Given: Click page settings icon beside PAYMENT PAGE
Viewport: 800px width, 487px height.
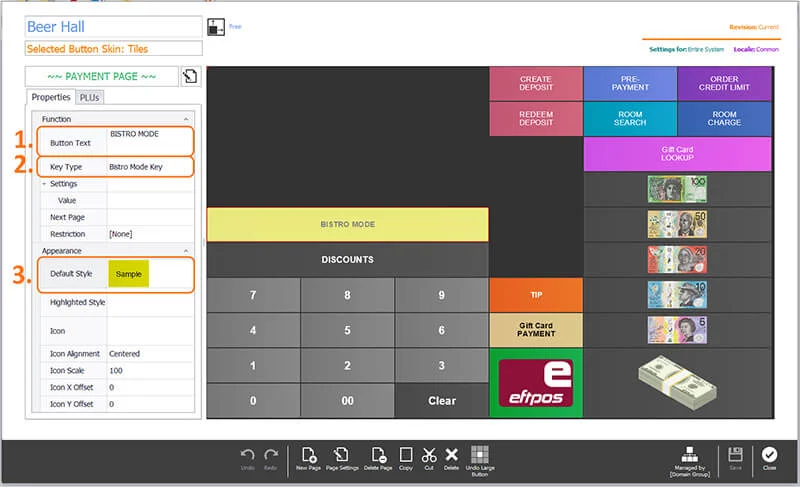Looking at the screenshot, I should 190,76.
